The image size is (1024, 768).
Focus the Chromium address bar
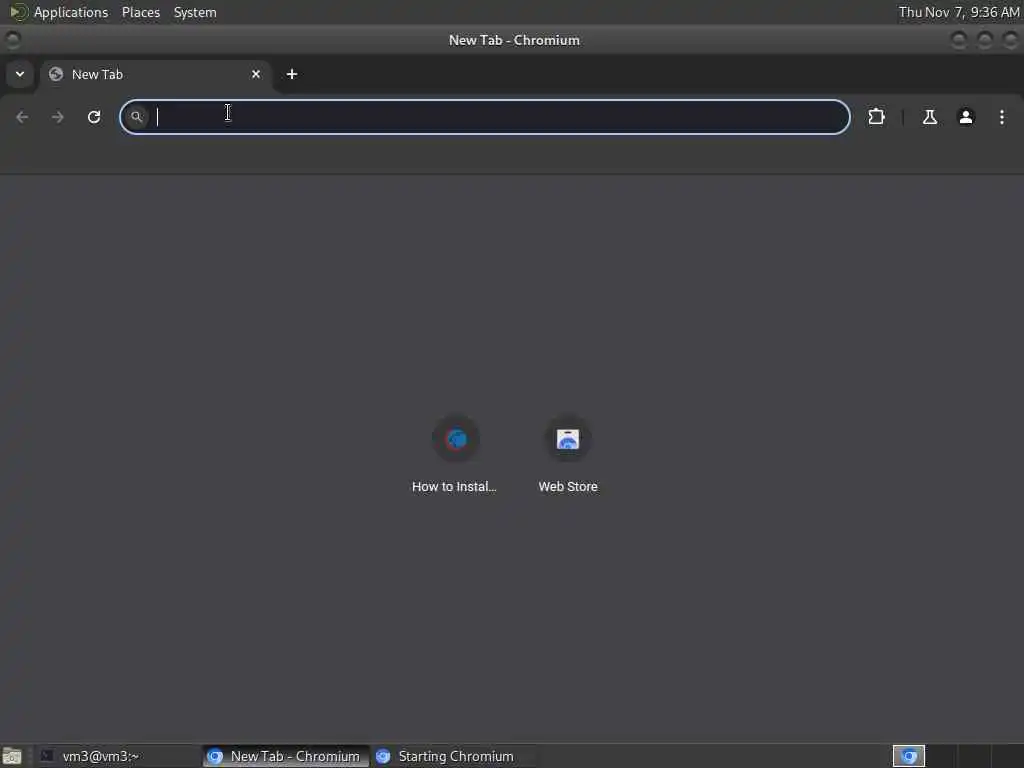485,117
